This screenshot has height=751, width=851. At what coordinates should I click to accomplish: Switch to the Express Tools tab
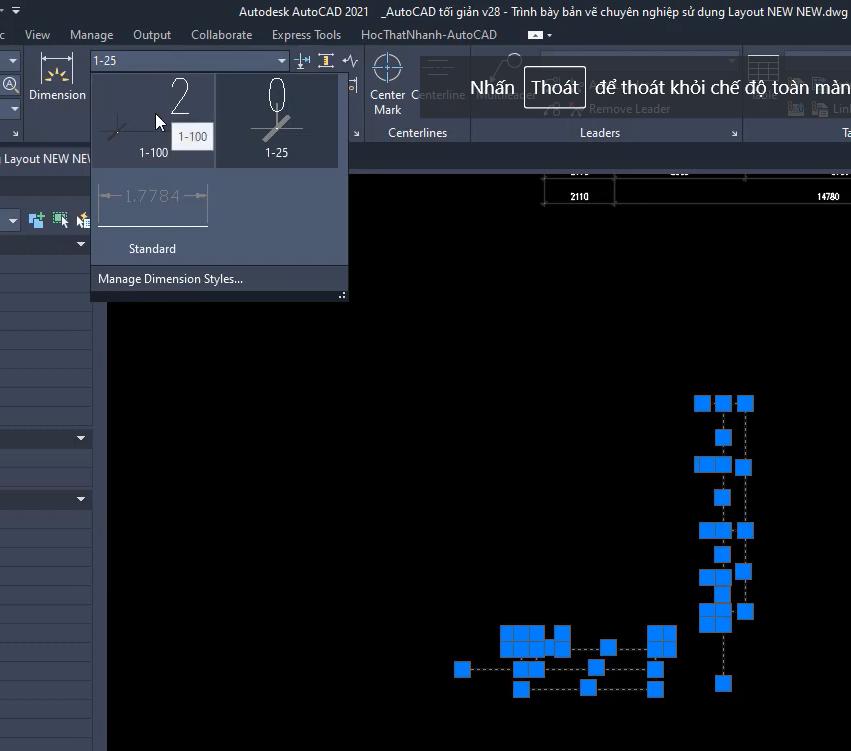click(306, 34)
